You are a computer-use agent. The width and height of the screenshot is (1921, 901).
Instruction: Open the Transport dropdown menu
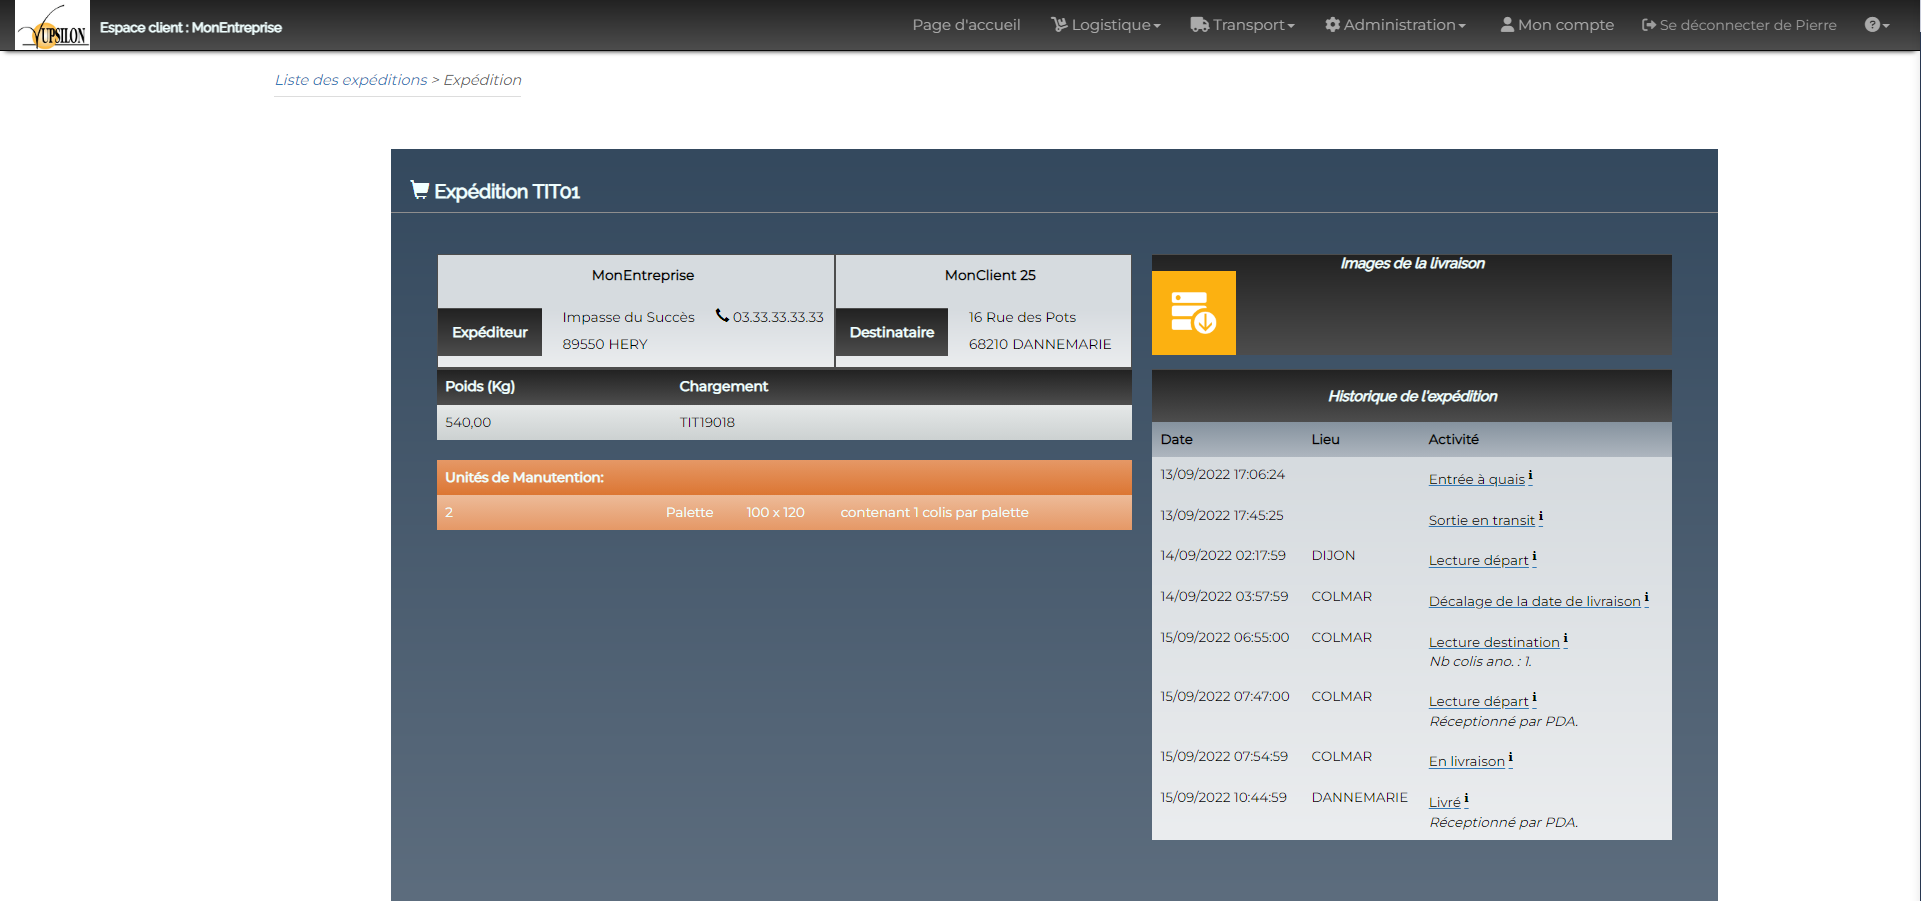[1242, 25]
